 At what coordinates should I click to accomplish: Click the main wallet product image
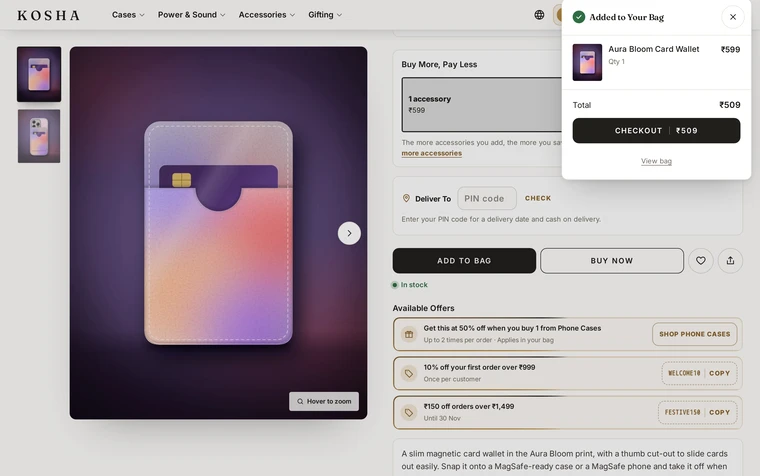click(218, 233)
